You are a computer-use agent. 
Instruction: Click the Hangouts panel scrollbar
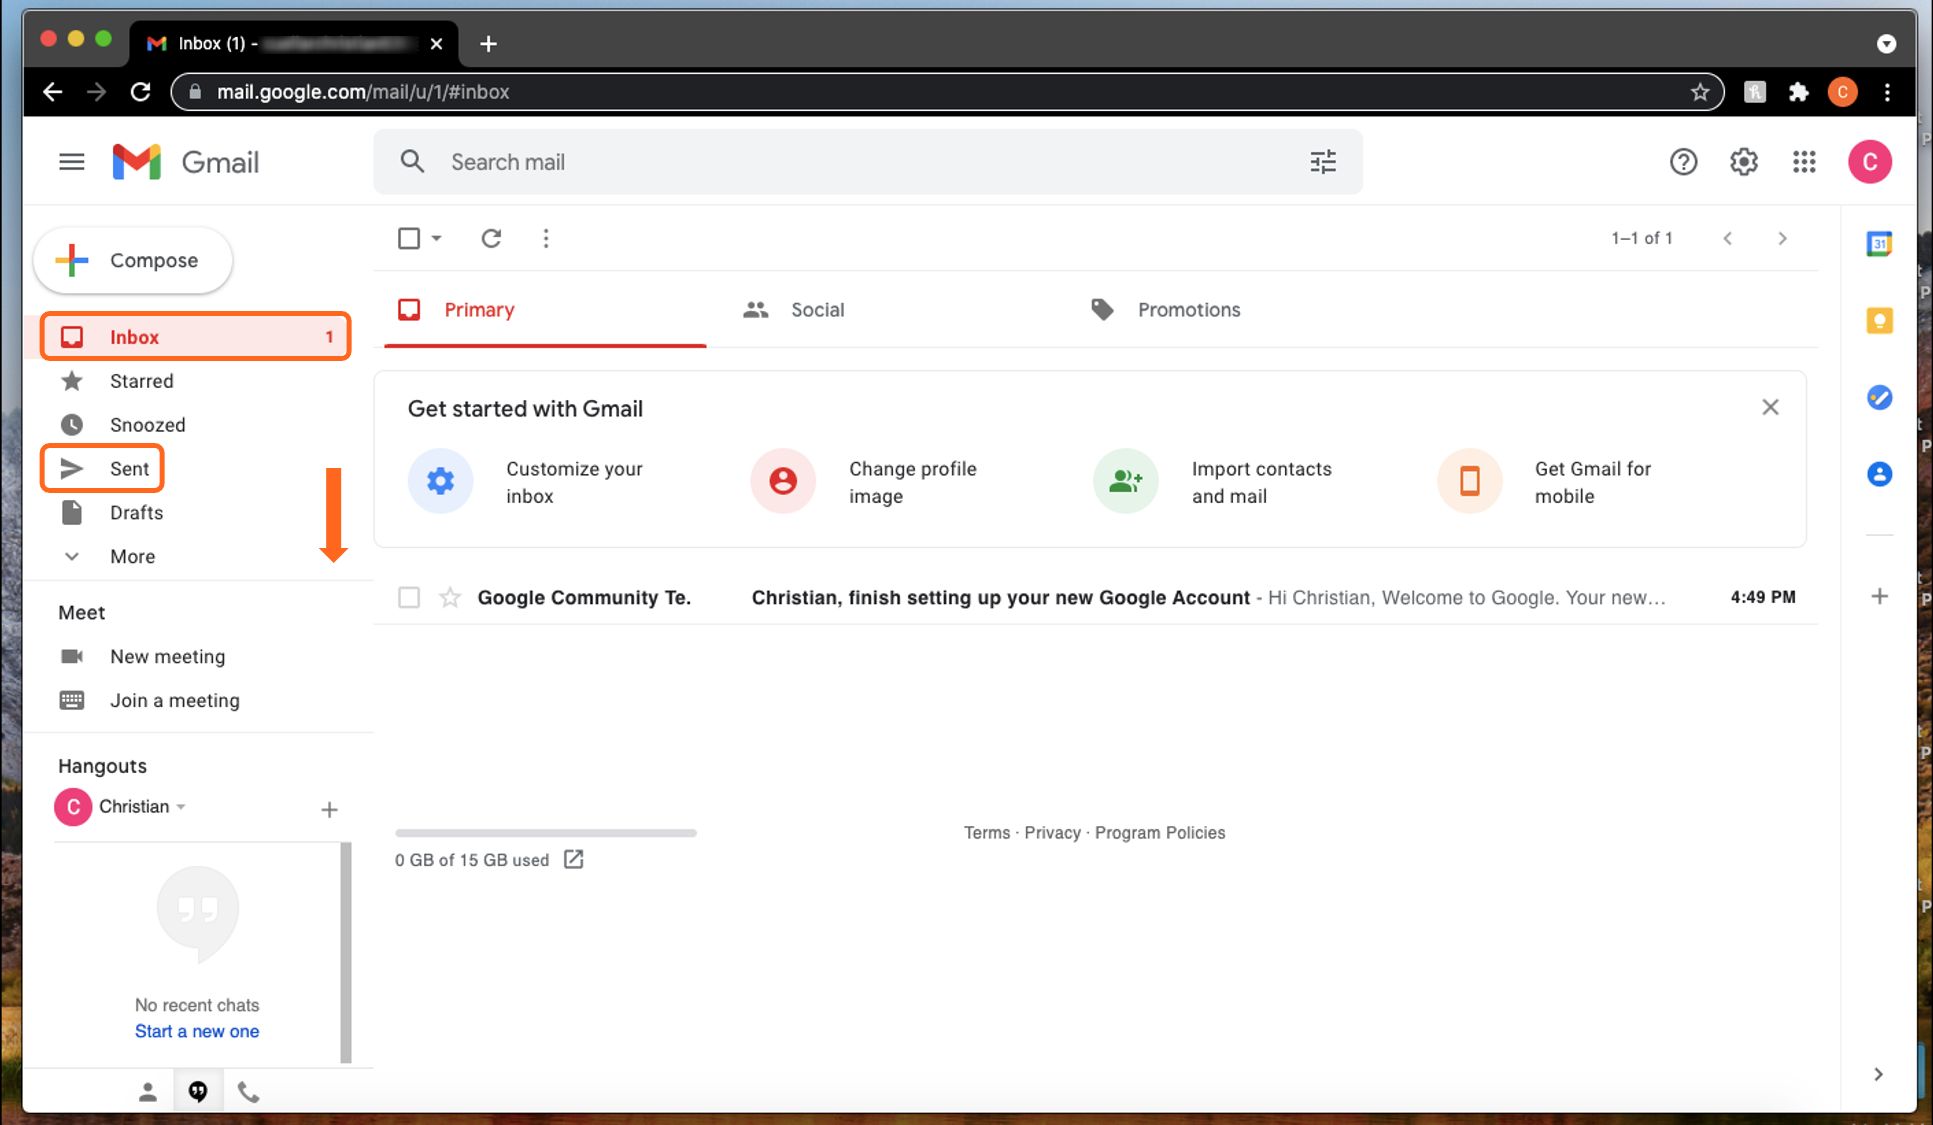click(346, 953)
